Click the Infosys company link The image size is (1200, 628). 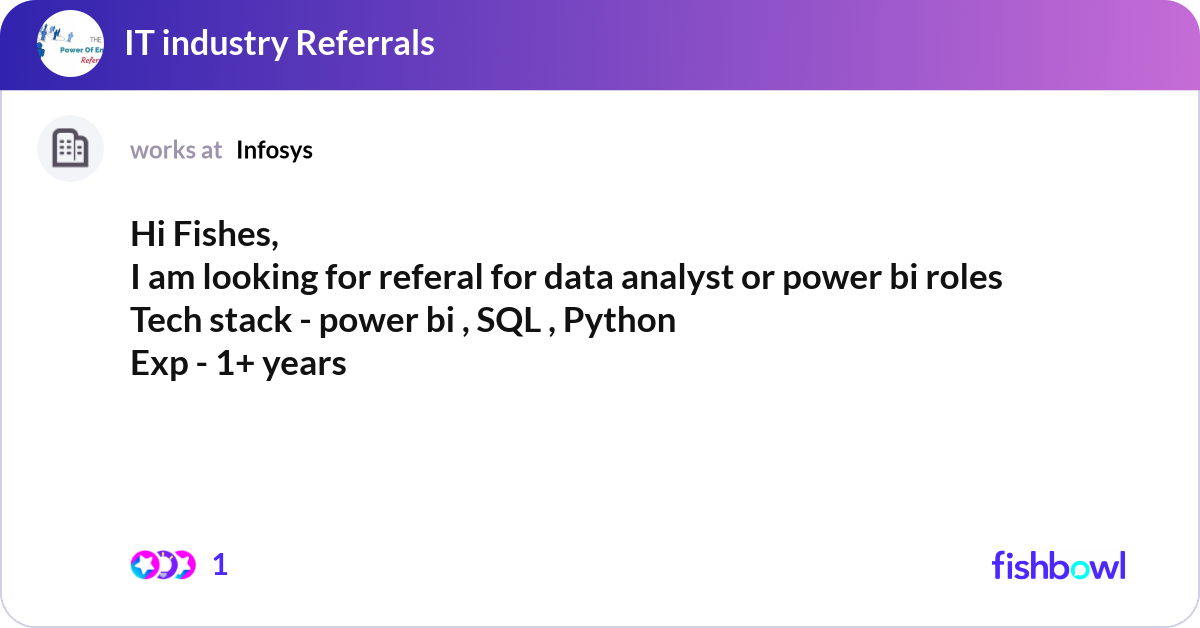coord(274,150)
